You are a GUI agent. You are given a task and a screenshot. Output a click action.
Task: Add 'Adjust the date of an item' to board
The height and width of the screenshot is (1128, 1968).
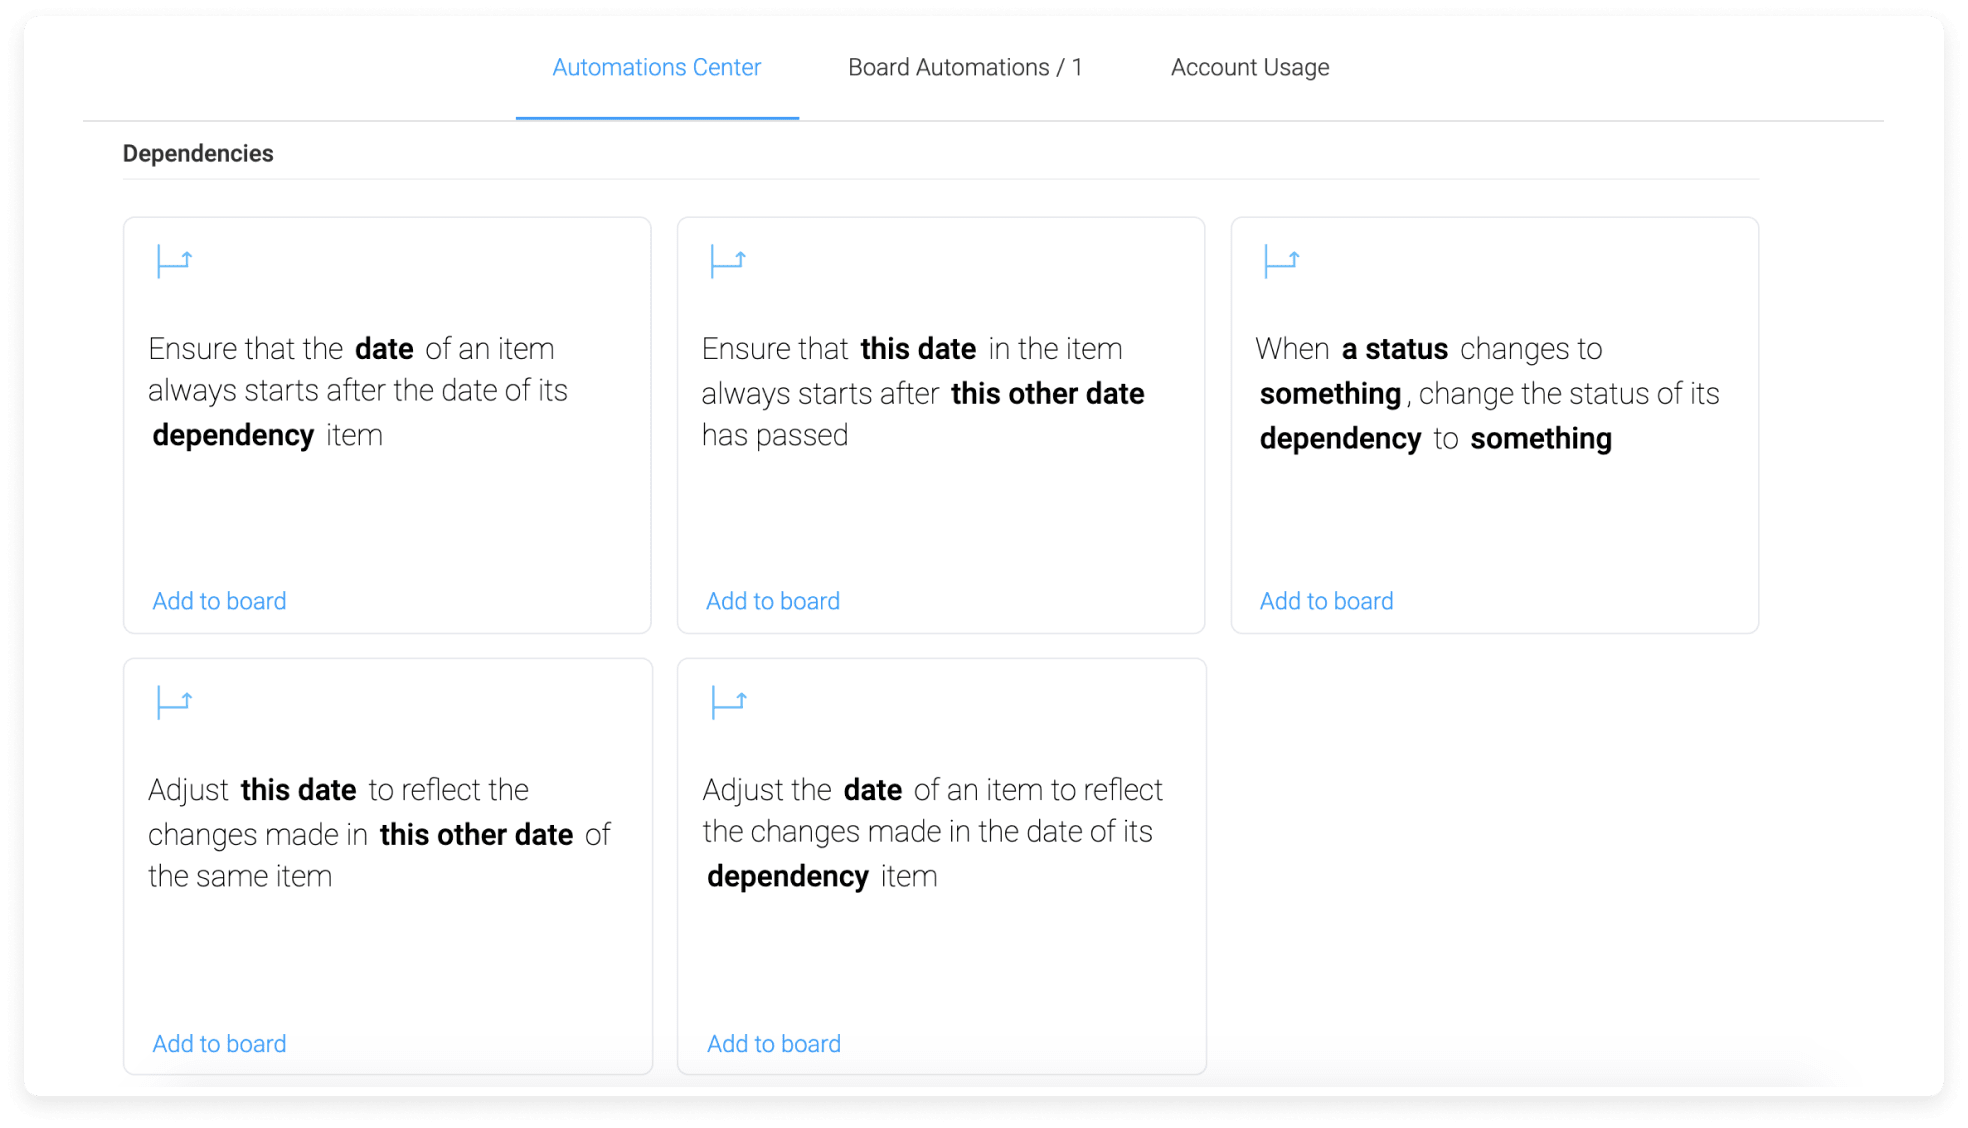point(774,1044)
